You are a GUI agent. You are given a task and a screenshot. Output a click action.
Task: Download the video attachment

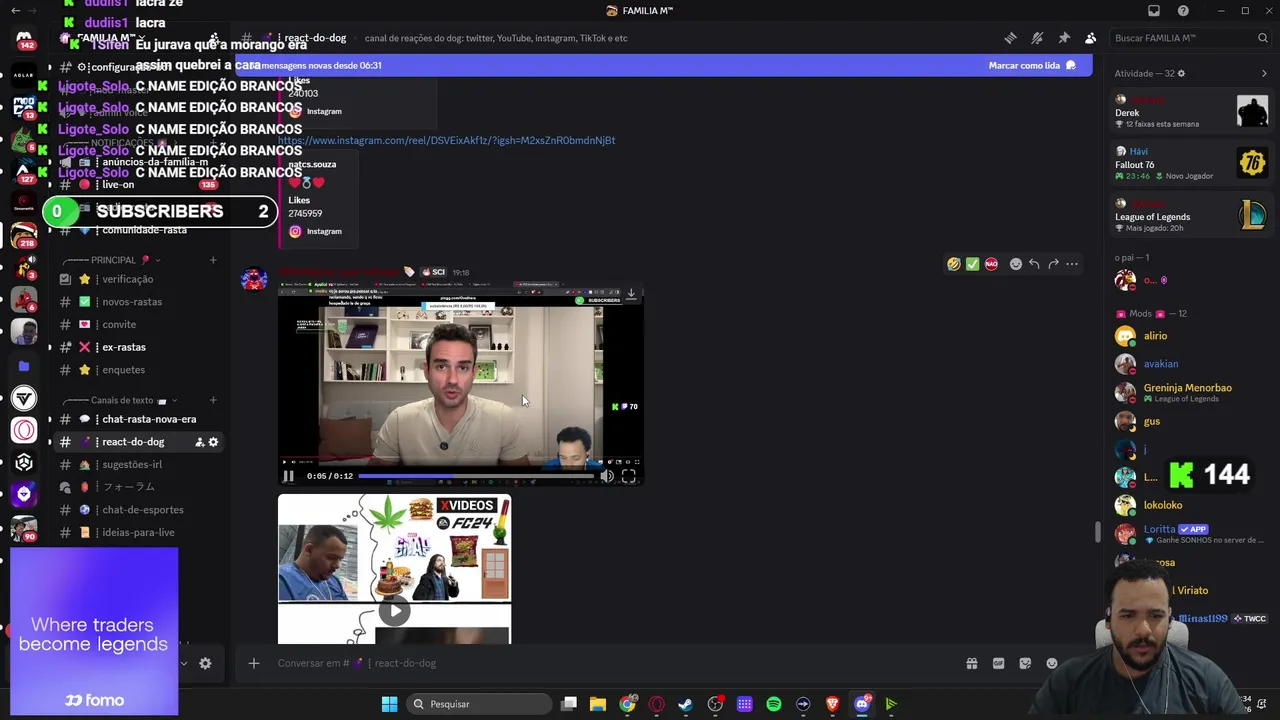[631, 293]
